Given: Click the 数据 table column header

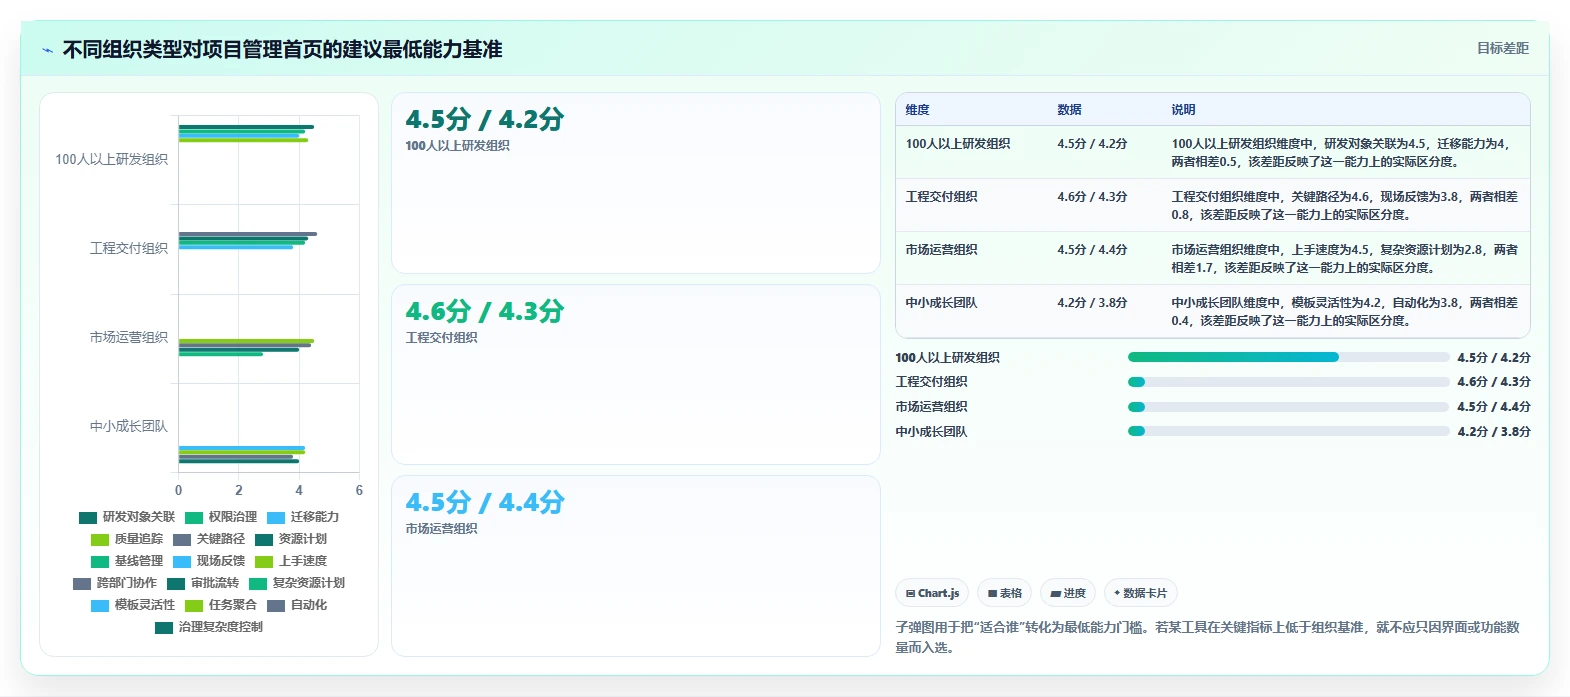Looking at the screenshot, I should pyautogui.click(x=1070, y=110).
